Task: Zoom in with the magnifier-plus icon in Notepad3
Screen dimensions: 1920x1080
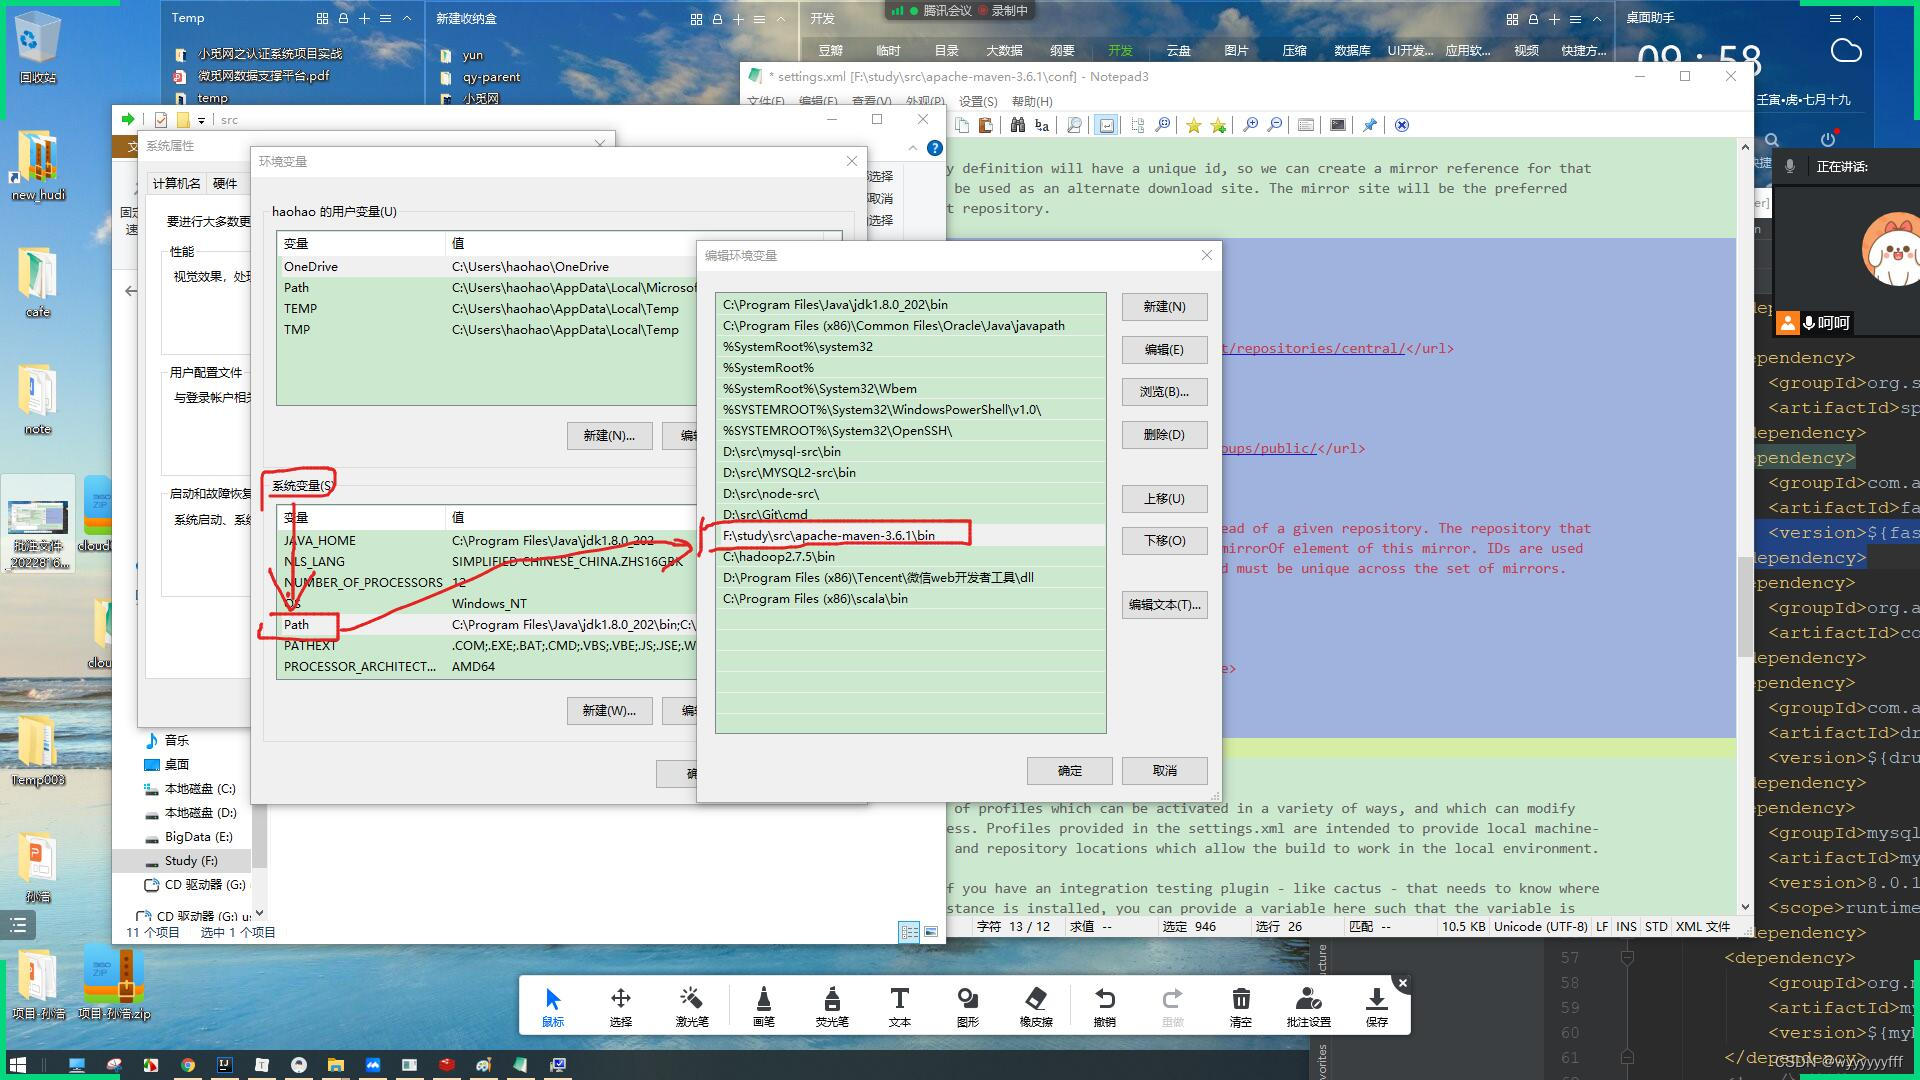Action: pos(1251,125)
